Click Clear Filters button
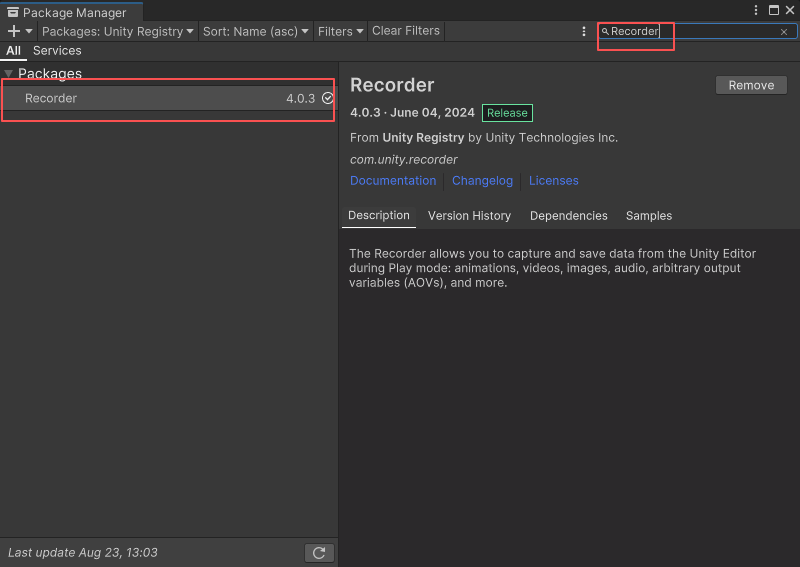The width and height of the screenshot is (800, 567). [x=406, y=31]
